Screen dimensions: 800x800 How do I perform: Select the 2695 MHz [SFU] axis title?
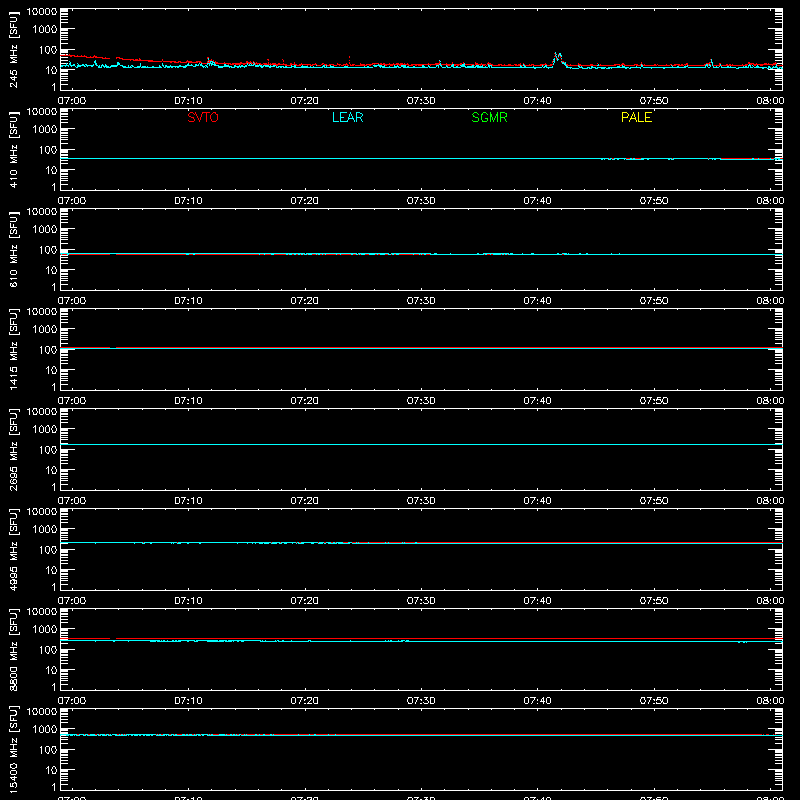[14, 449]
